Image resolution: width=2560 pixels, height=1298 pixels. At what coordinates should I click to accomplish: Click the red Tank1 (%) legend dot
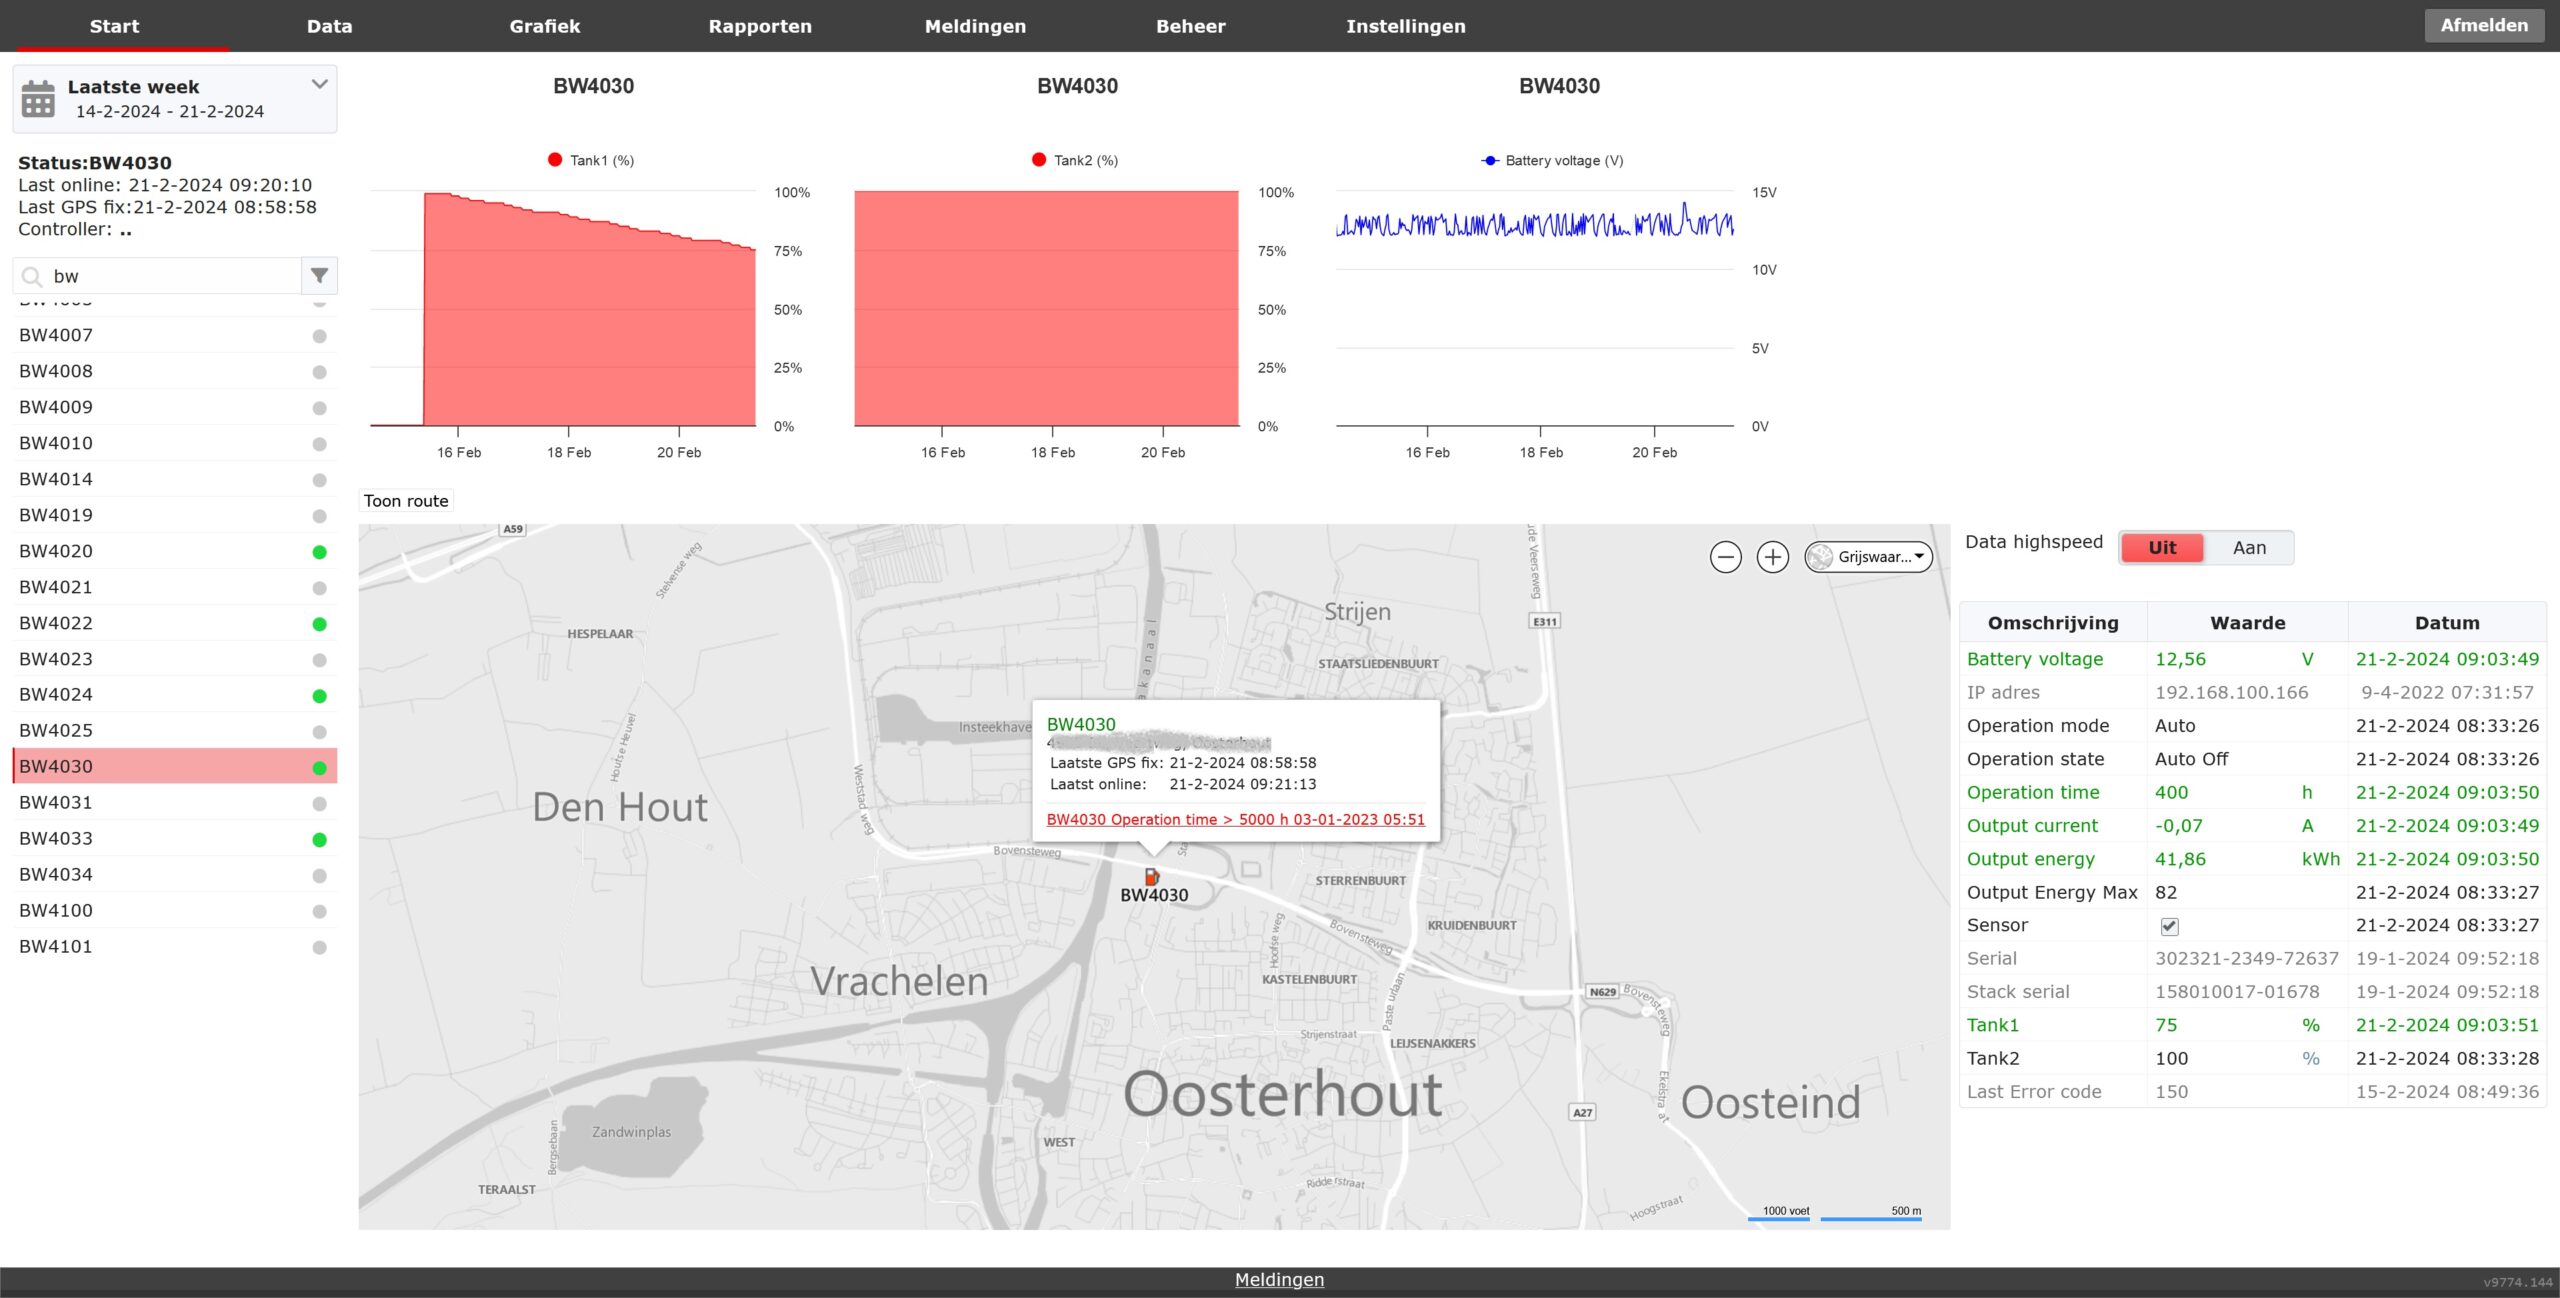point(555,160)
